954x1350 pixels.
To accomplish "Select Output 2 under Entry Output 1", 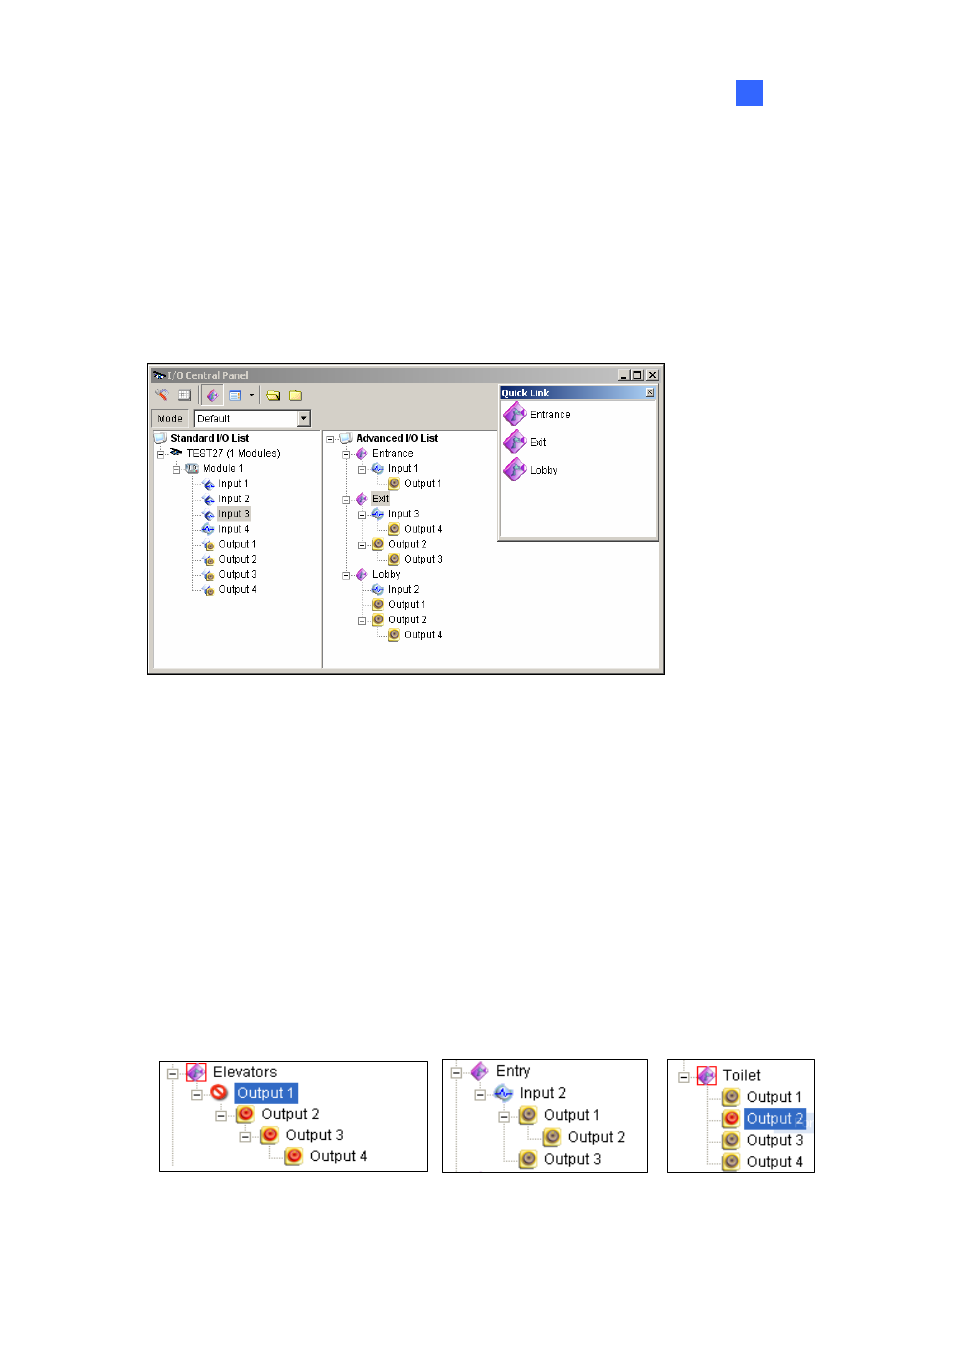I will [596, 1137].
